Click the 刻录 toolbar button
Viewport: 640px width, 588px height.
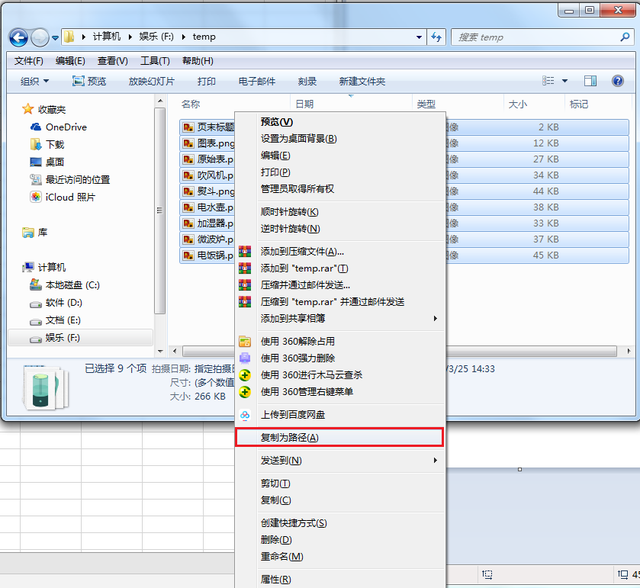(307, 81)
